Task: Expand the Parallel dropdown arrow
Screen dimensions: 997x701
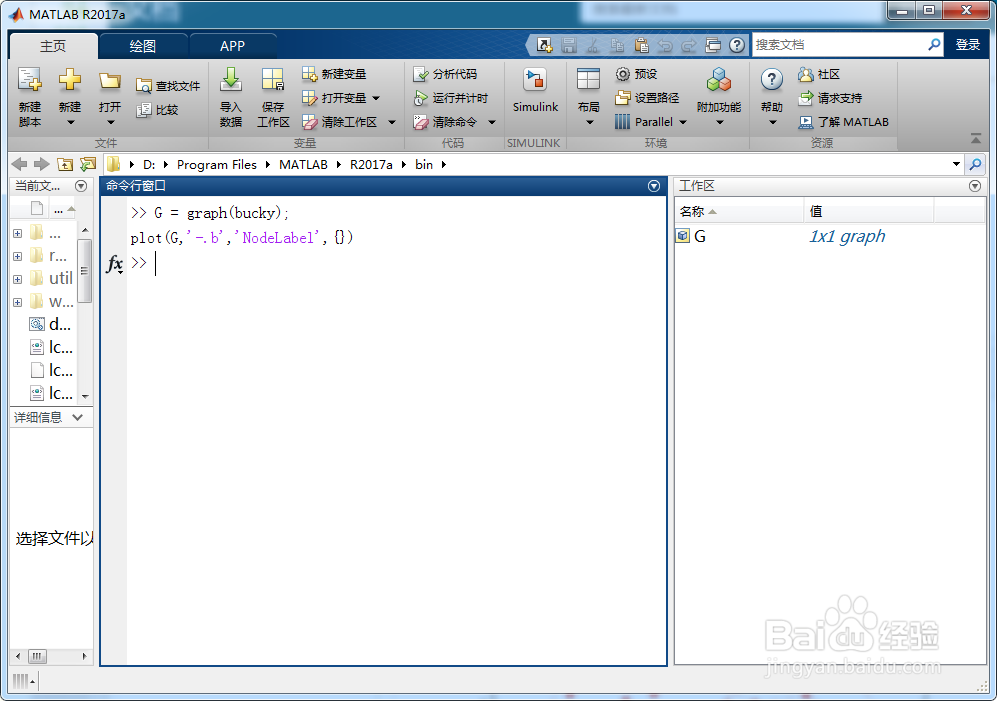Action: click(x=683, y=122)
